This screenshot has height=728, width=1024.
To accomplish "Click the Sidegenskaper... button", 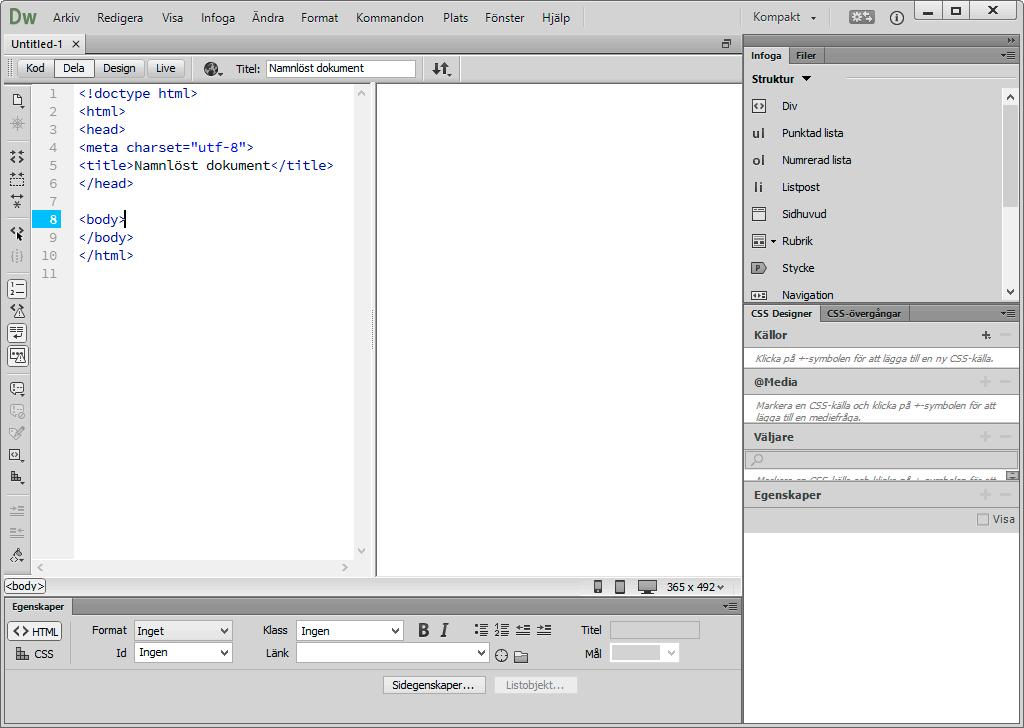I will (x=434, y=685).
